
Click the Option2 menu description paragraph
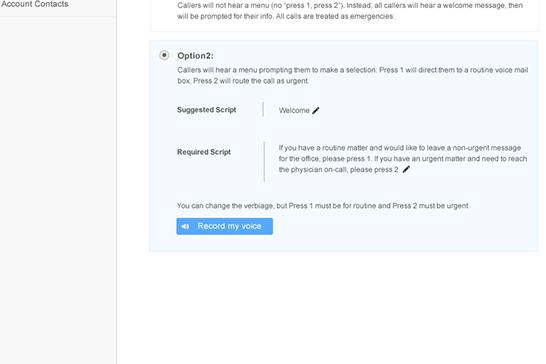[352, 75]
